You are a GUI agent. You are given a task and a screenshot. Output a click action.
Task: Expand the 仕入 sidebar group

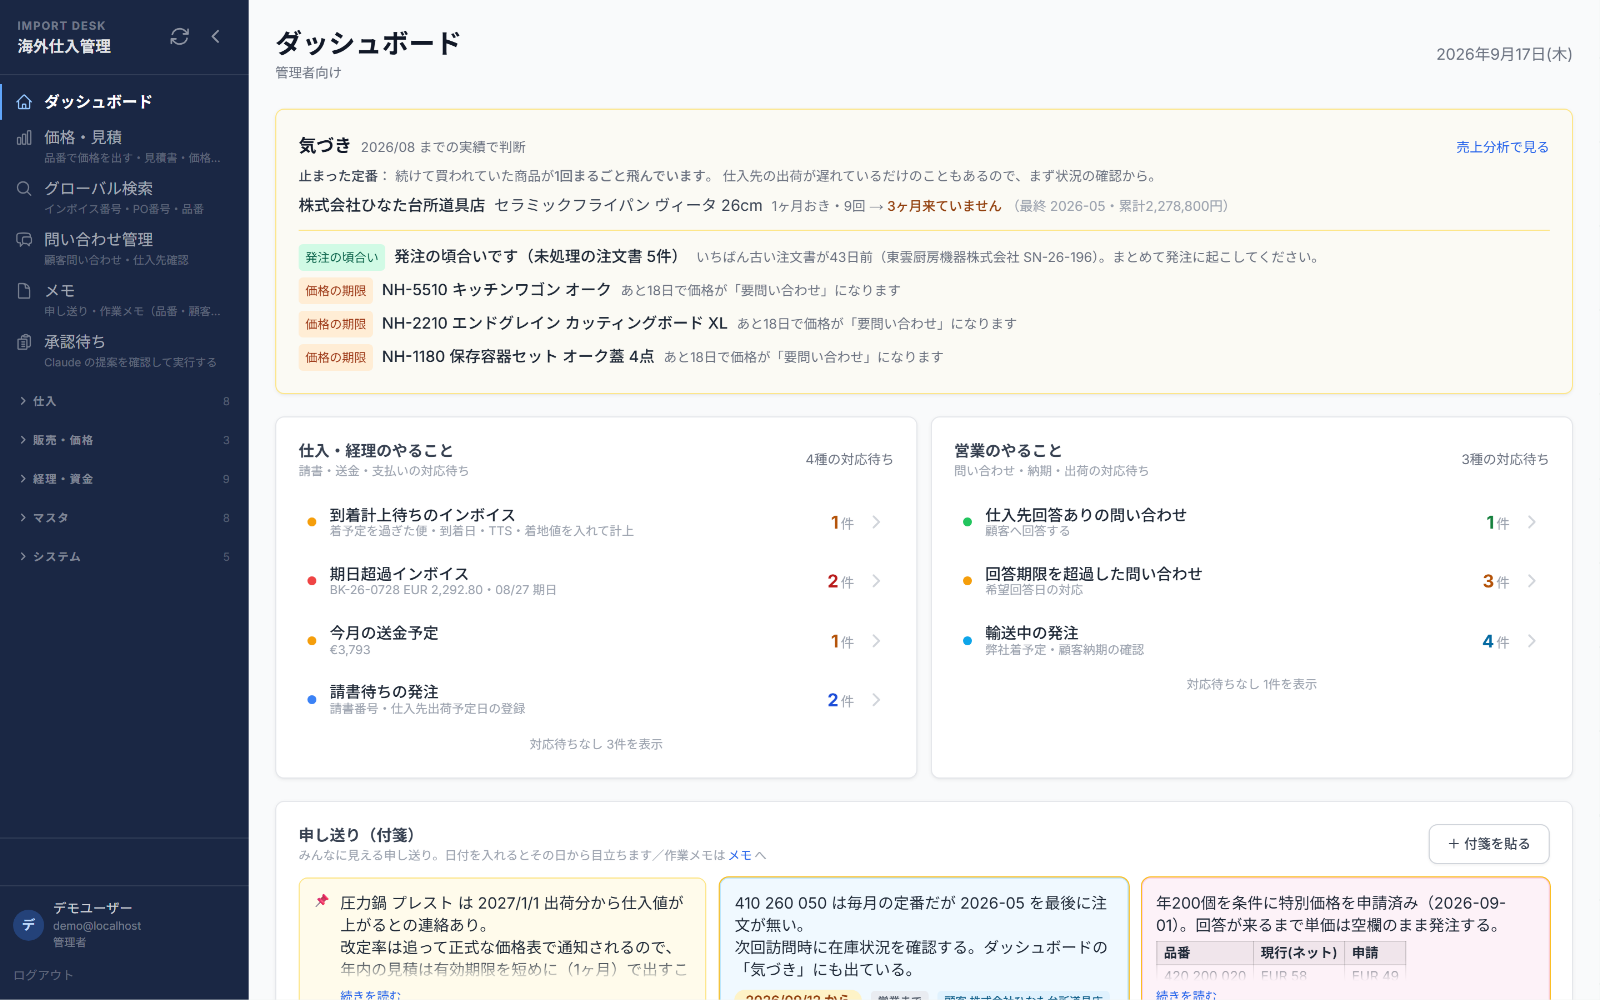click(124, 401)
